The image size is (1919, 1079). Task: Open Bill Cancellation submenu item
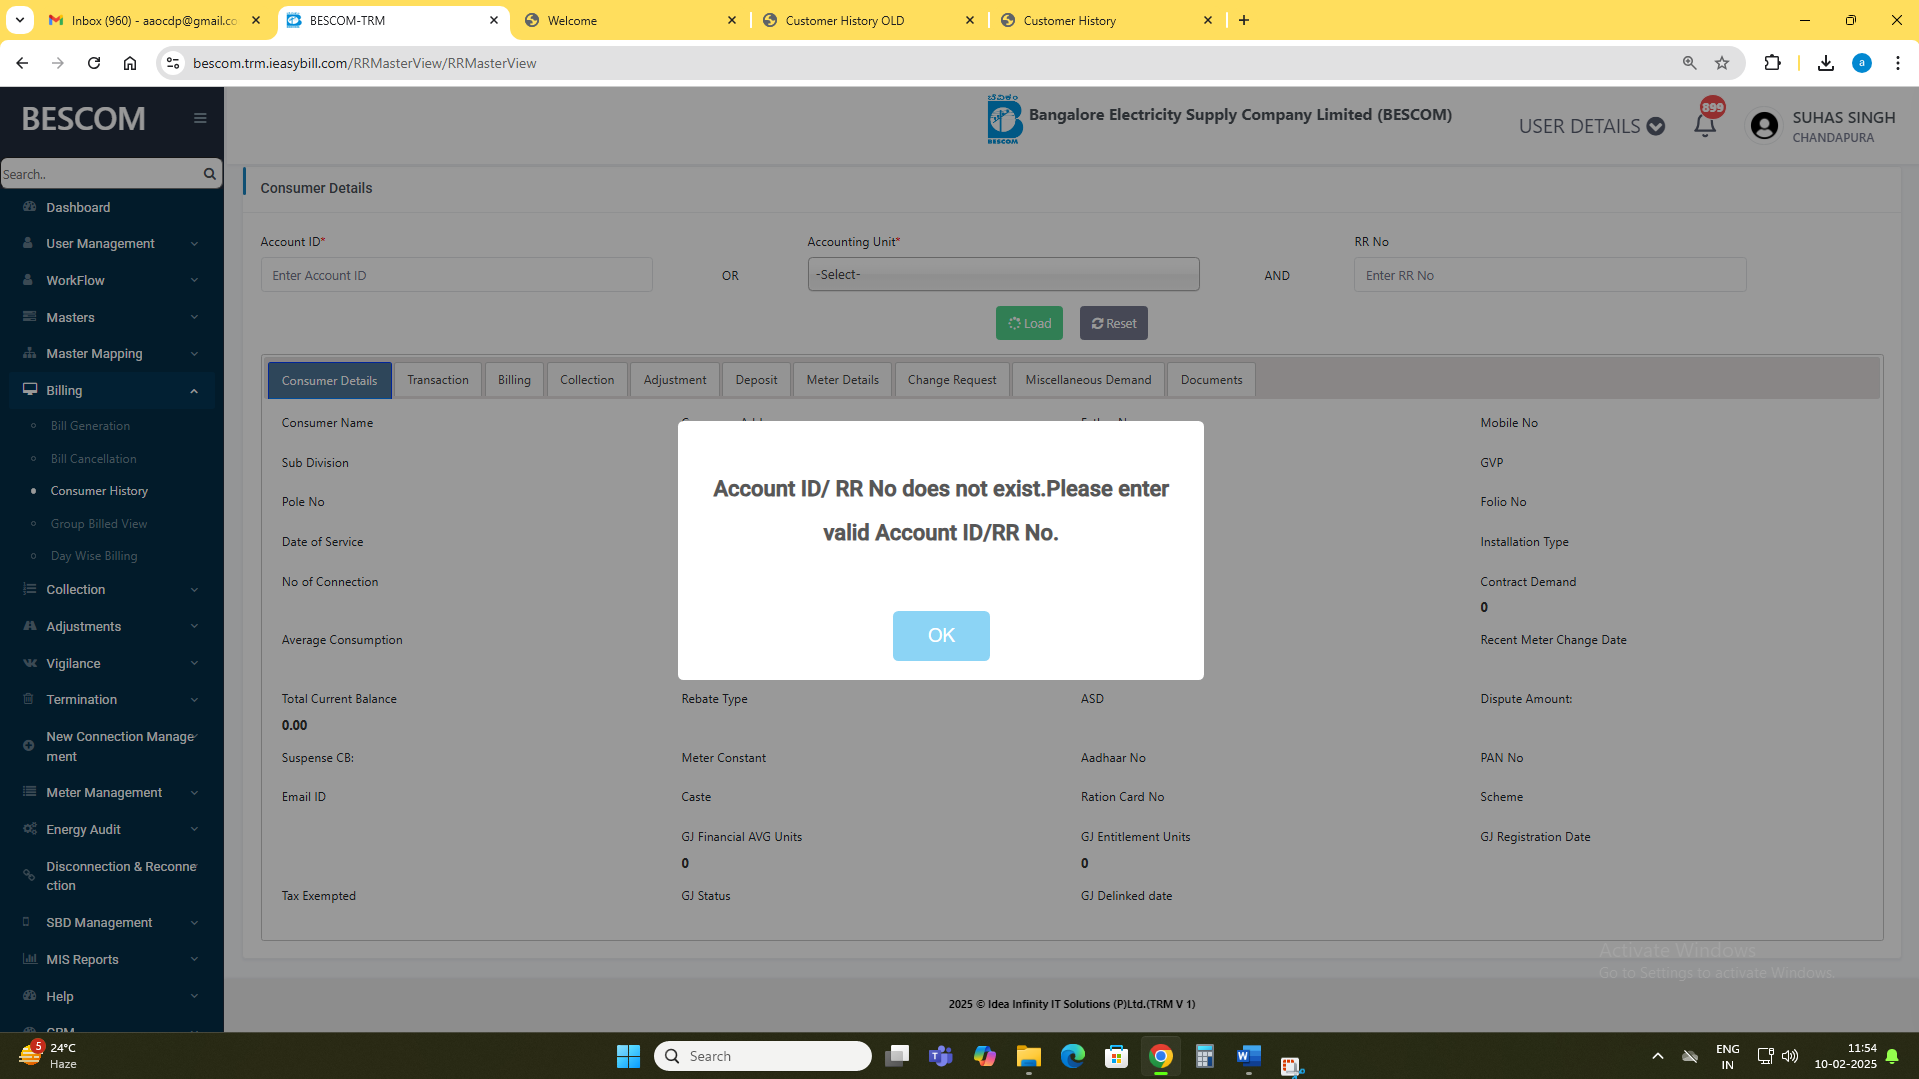click(93, 459)
